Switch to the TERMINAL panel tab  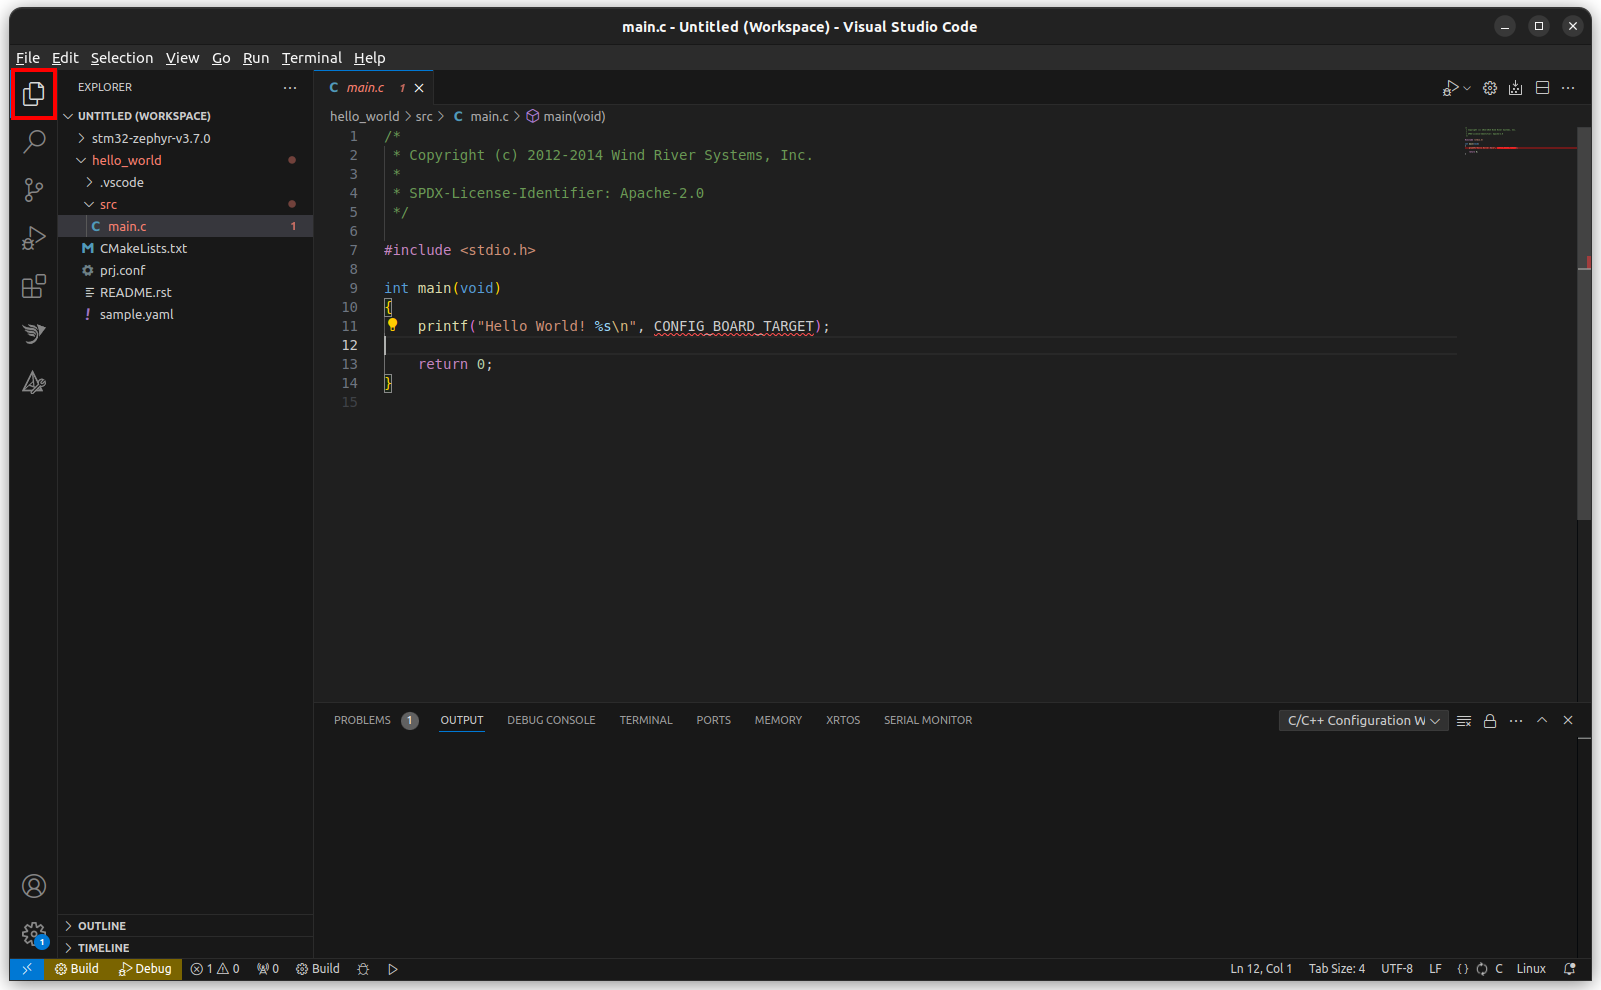[x=645, y=720]
